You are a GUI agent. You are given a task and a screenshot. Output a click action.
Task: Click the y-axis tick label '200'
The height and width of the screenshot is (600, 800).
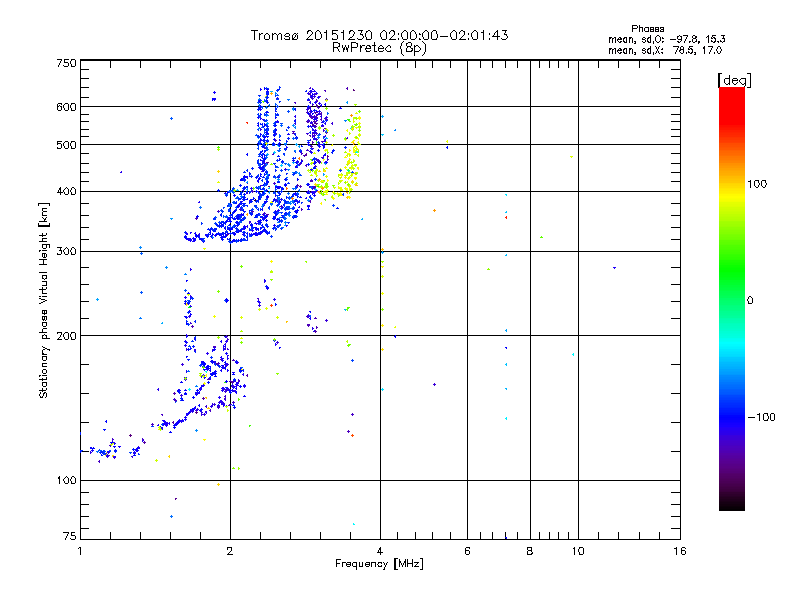point(66,336)
